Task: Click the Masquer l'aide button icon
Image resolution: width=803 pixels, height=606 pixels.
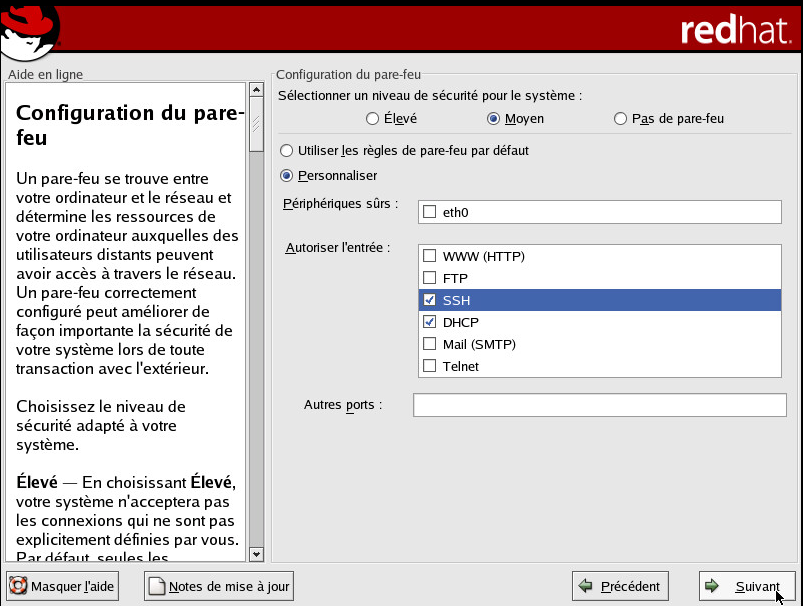Action: tap(19, 586)
